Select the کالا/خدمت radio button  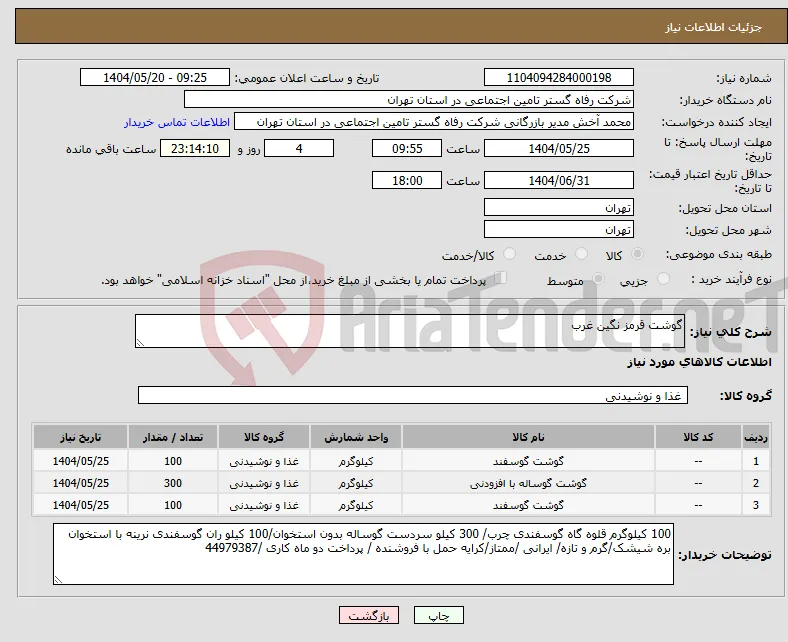tap(509, 254)
